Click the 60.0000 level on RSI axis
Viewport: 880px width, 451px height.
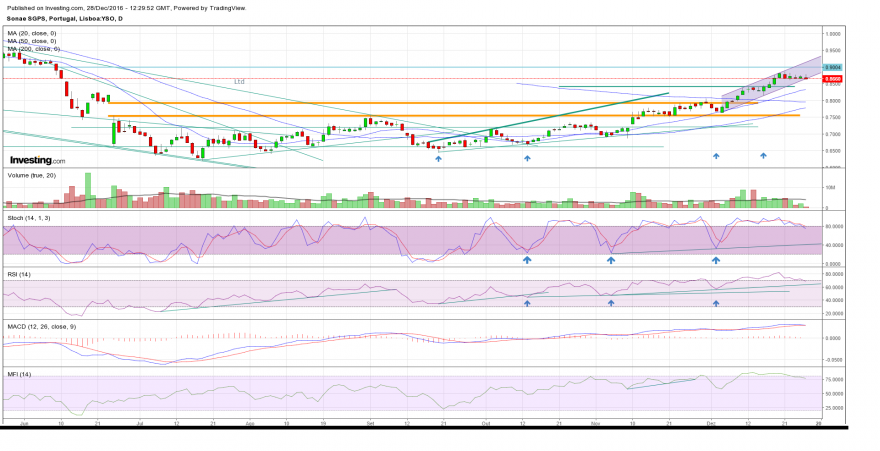(833, 287)
